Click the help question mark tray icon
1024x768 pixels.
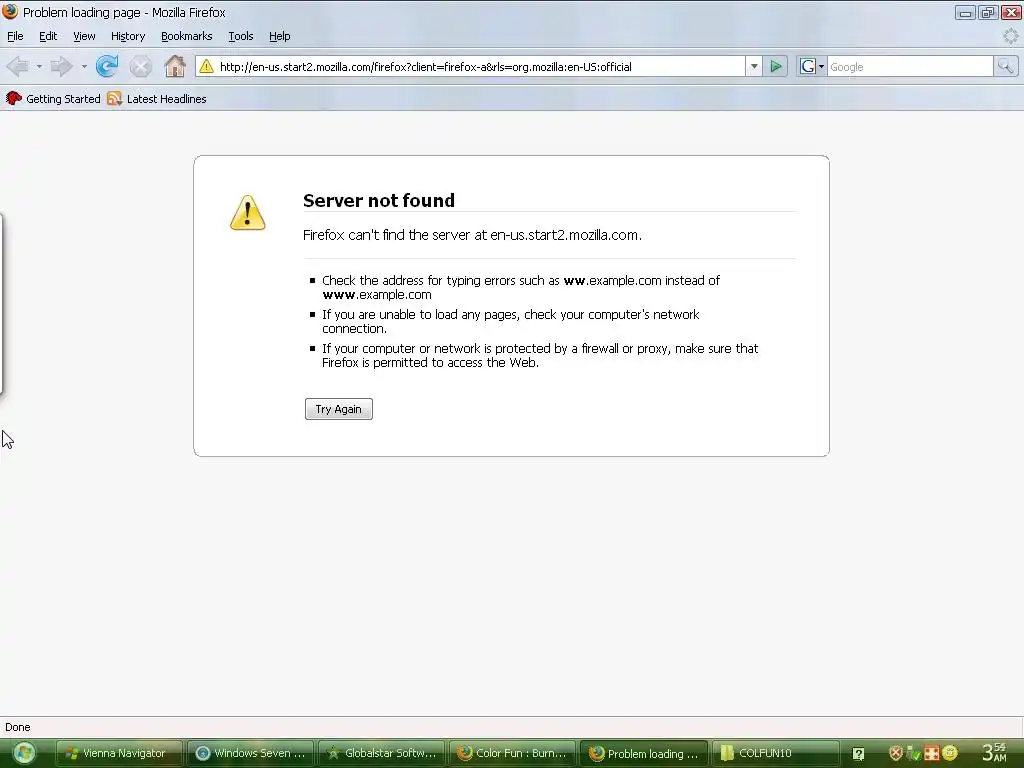[x=858, y=754]
